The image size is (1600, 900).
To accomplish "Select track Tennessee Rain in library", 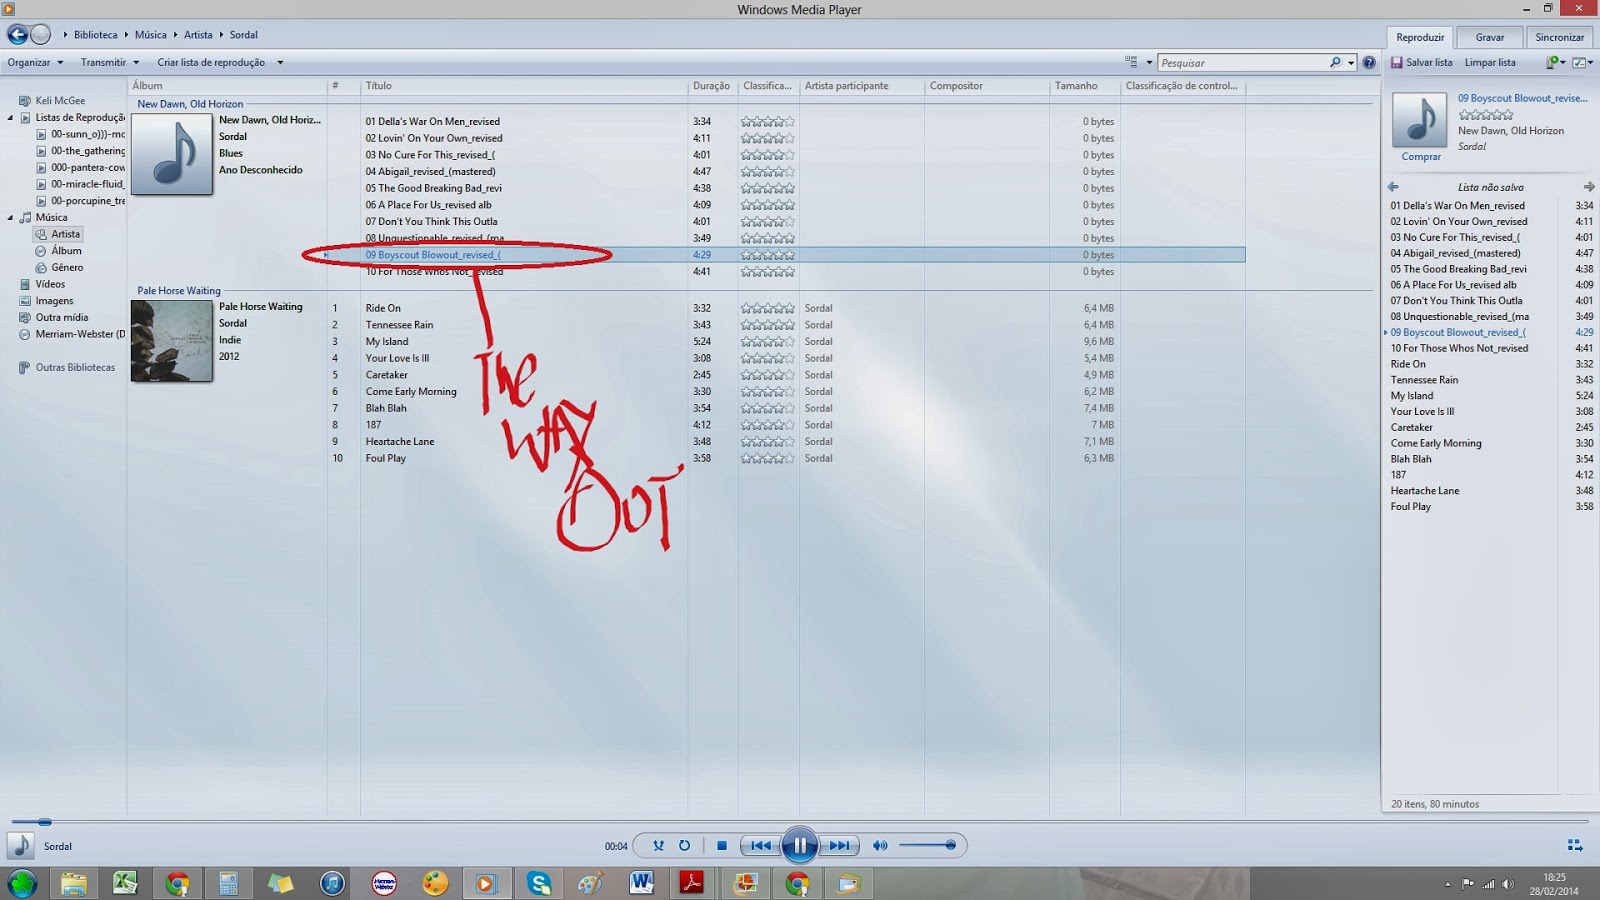I will coord(399,325).
